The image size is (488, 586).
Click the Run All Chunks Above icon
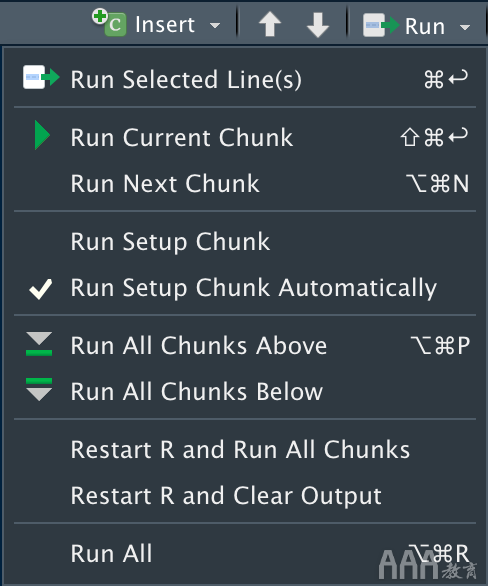point(39,343)
